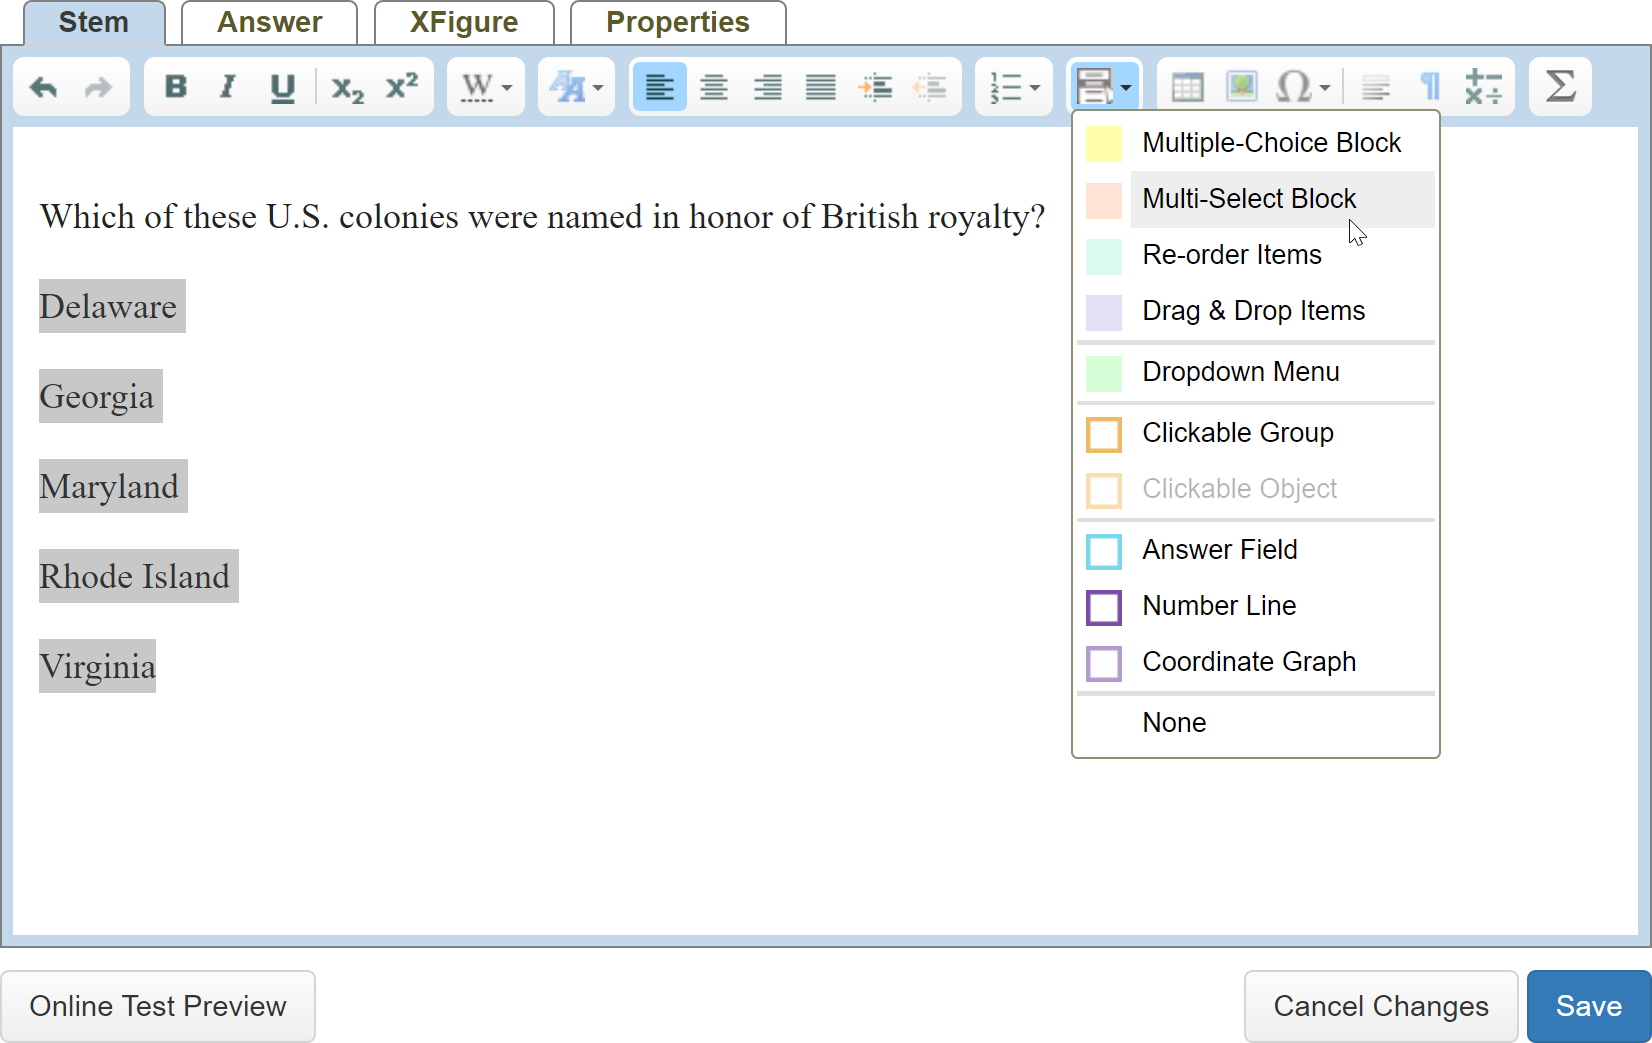Choose Answer Field
The image size is (1652, 1043).
click(1256, 550)
